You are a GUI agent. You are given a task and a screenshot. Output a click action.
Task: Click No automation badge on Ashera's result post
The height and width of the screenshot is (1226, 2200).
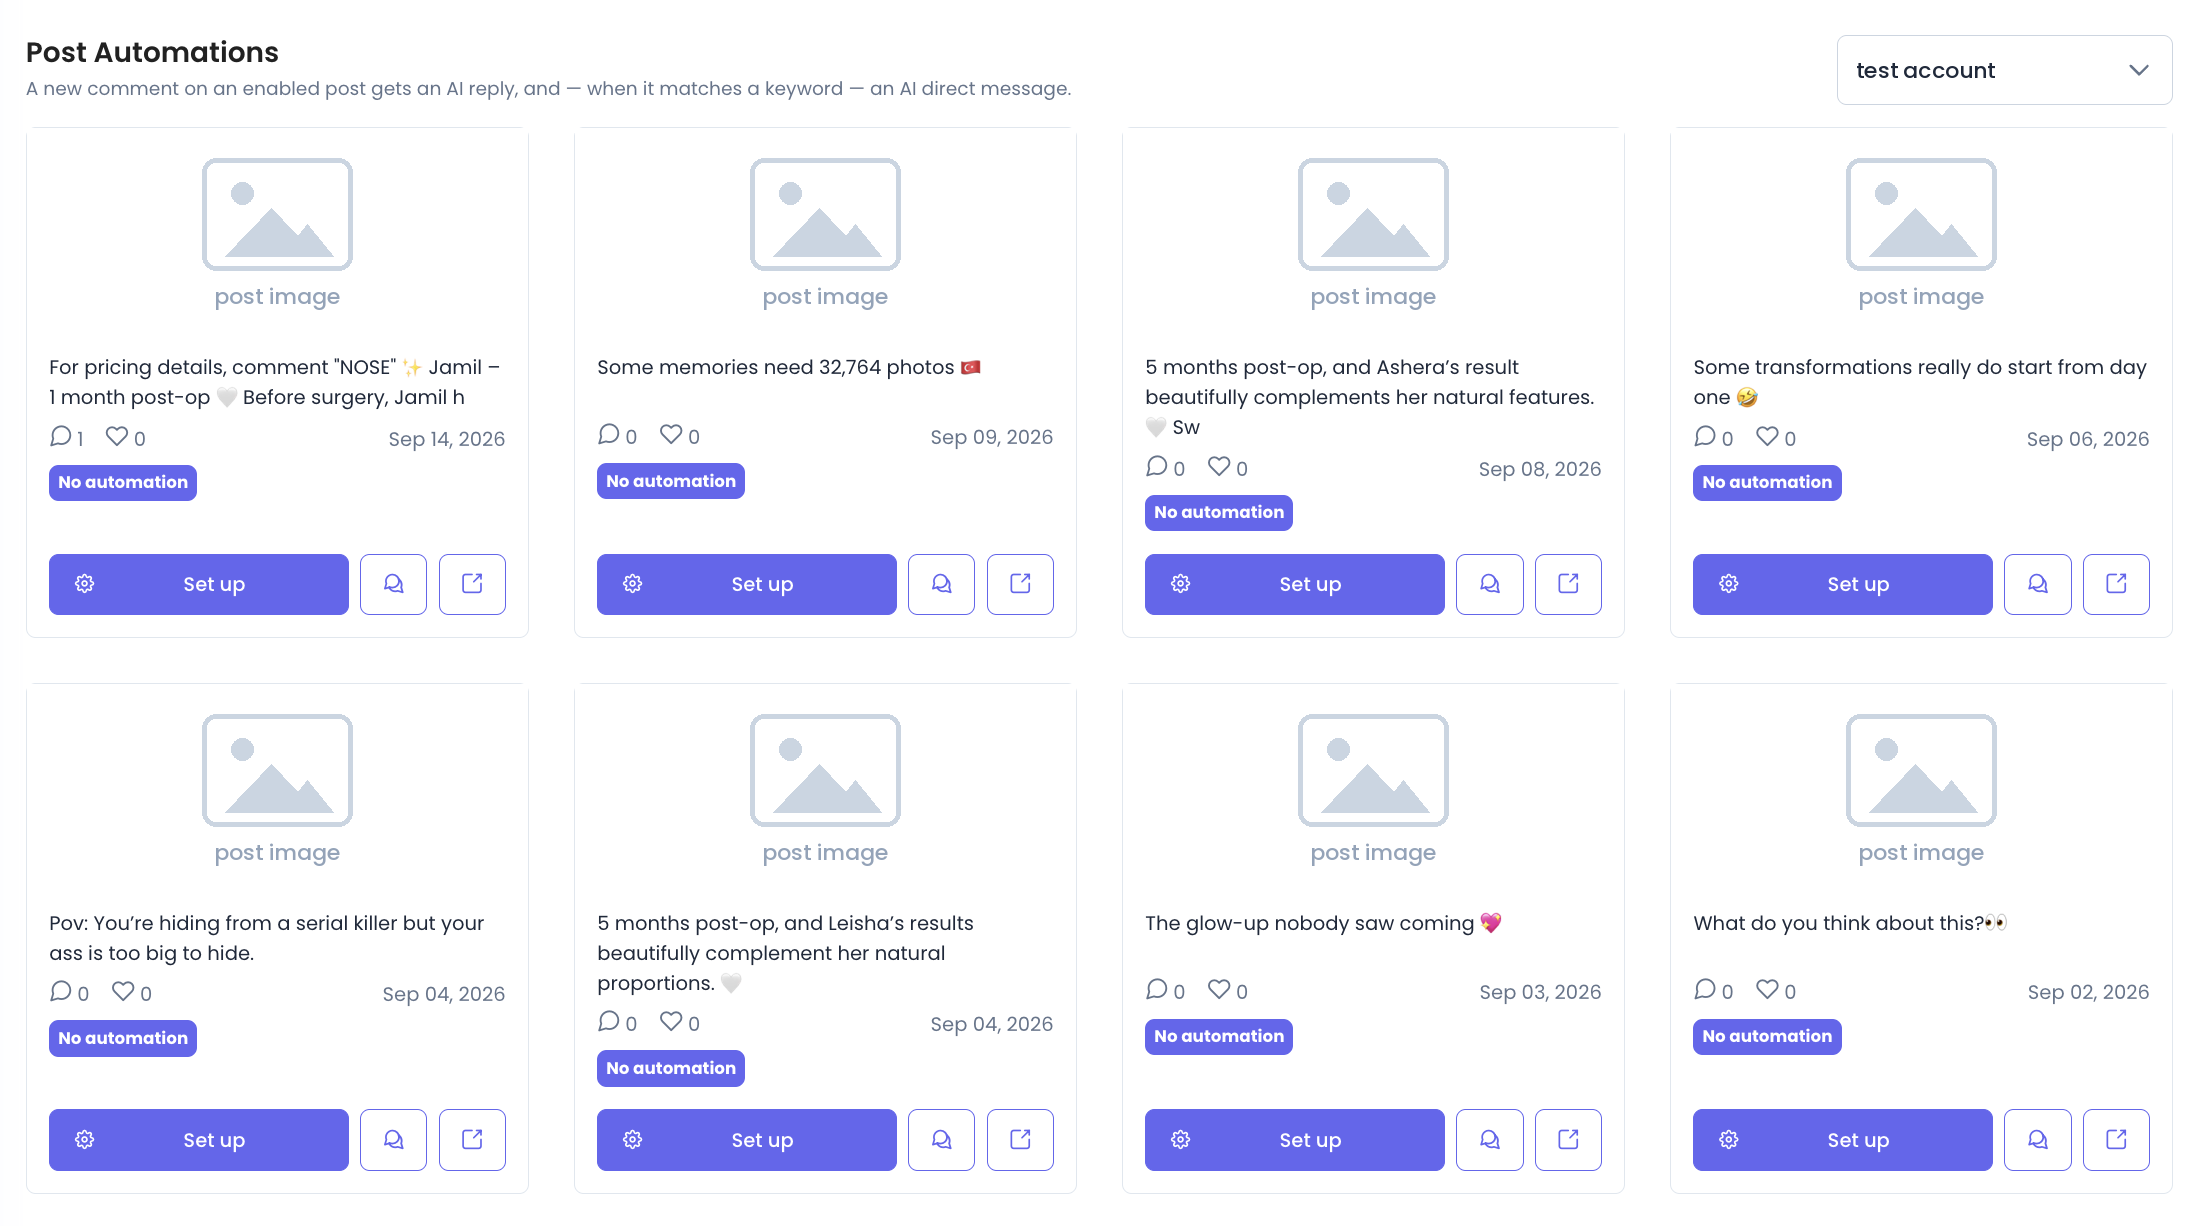pos(1219,512)
